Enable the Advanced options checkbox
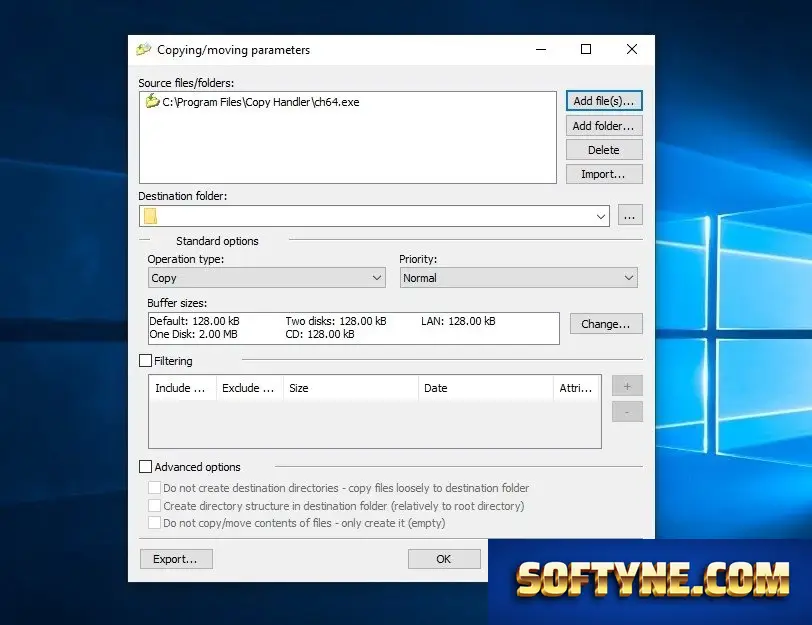The width and height of the screenshot is (812, 625). pos(146,467)
